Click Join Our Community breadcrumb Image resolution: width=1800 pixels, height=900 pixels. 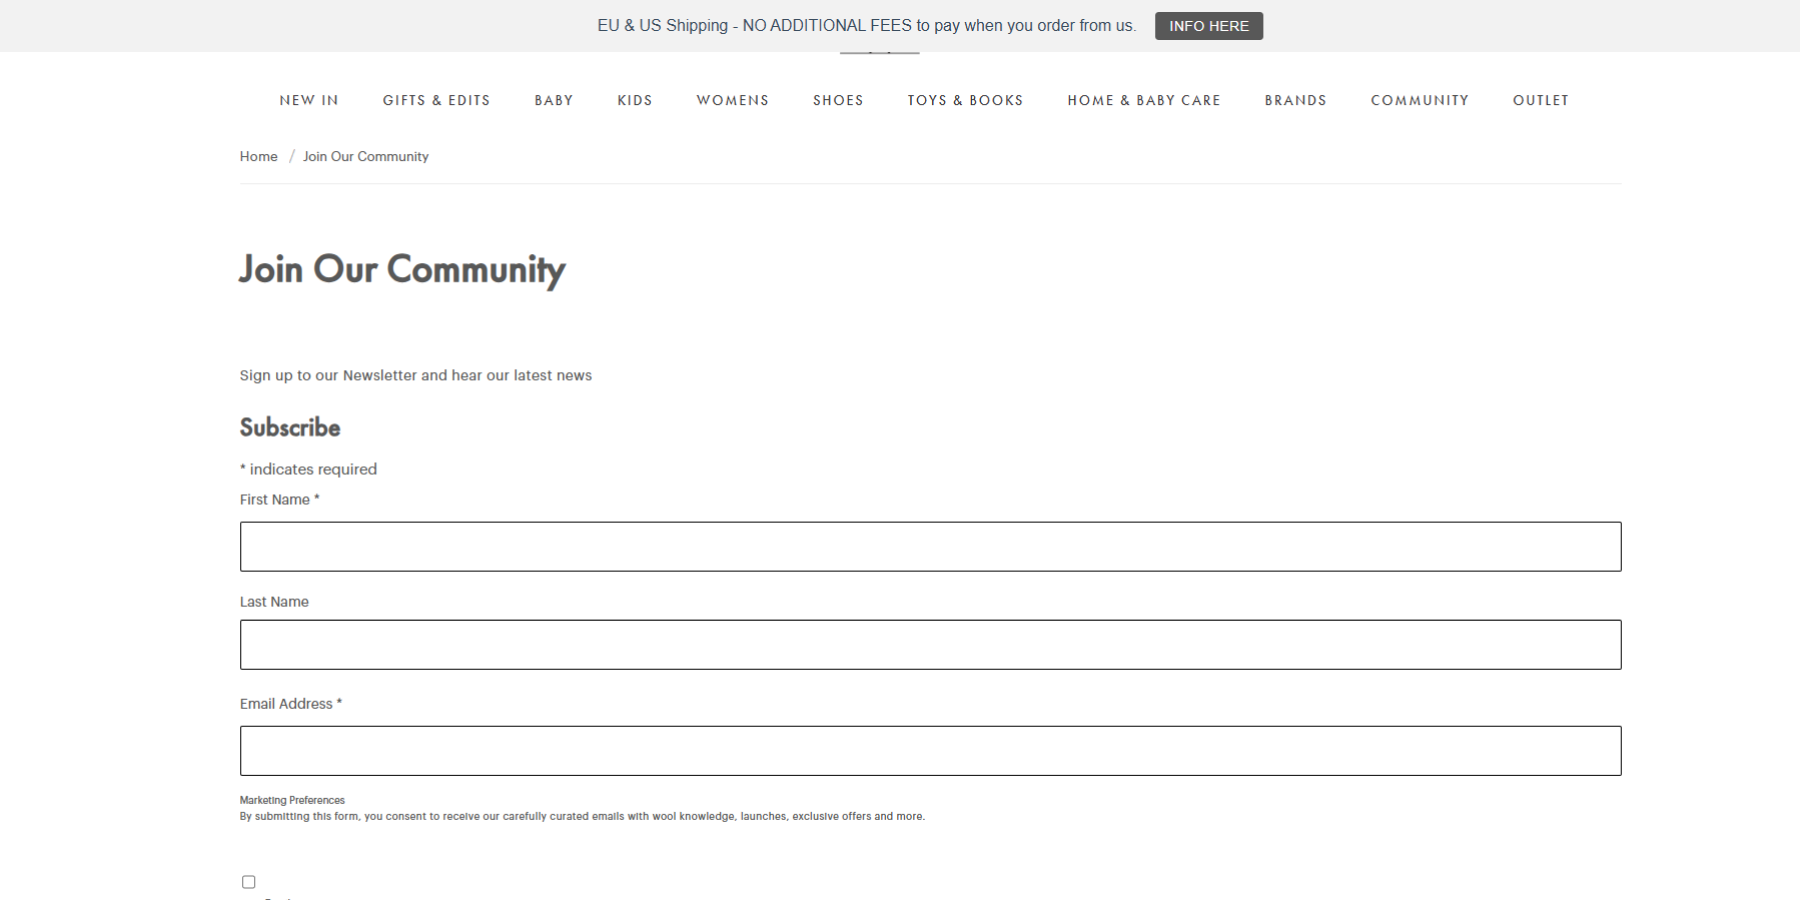click(365, 156)
